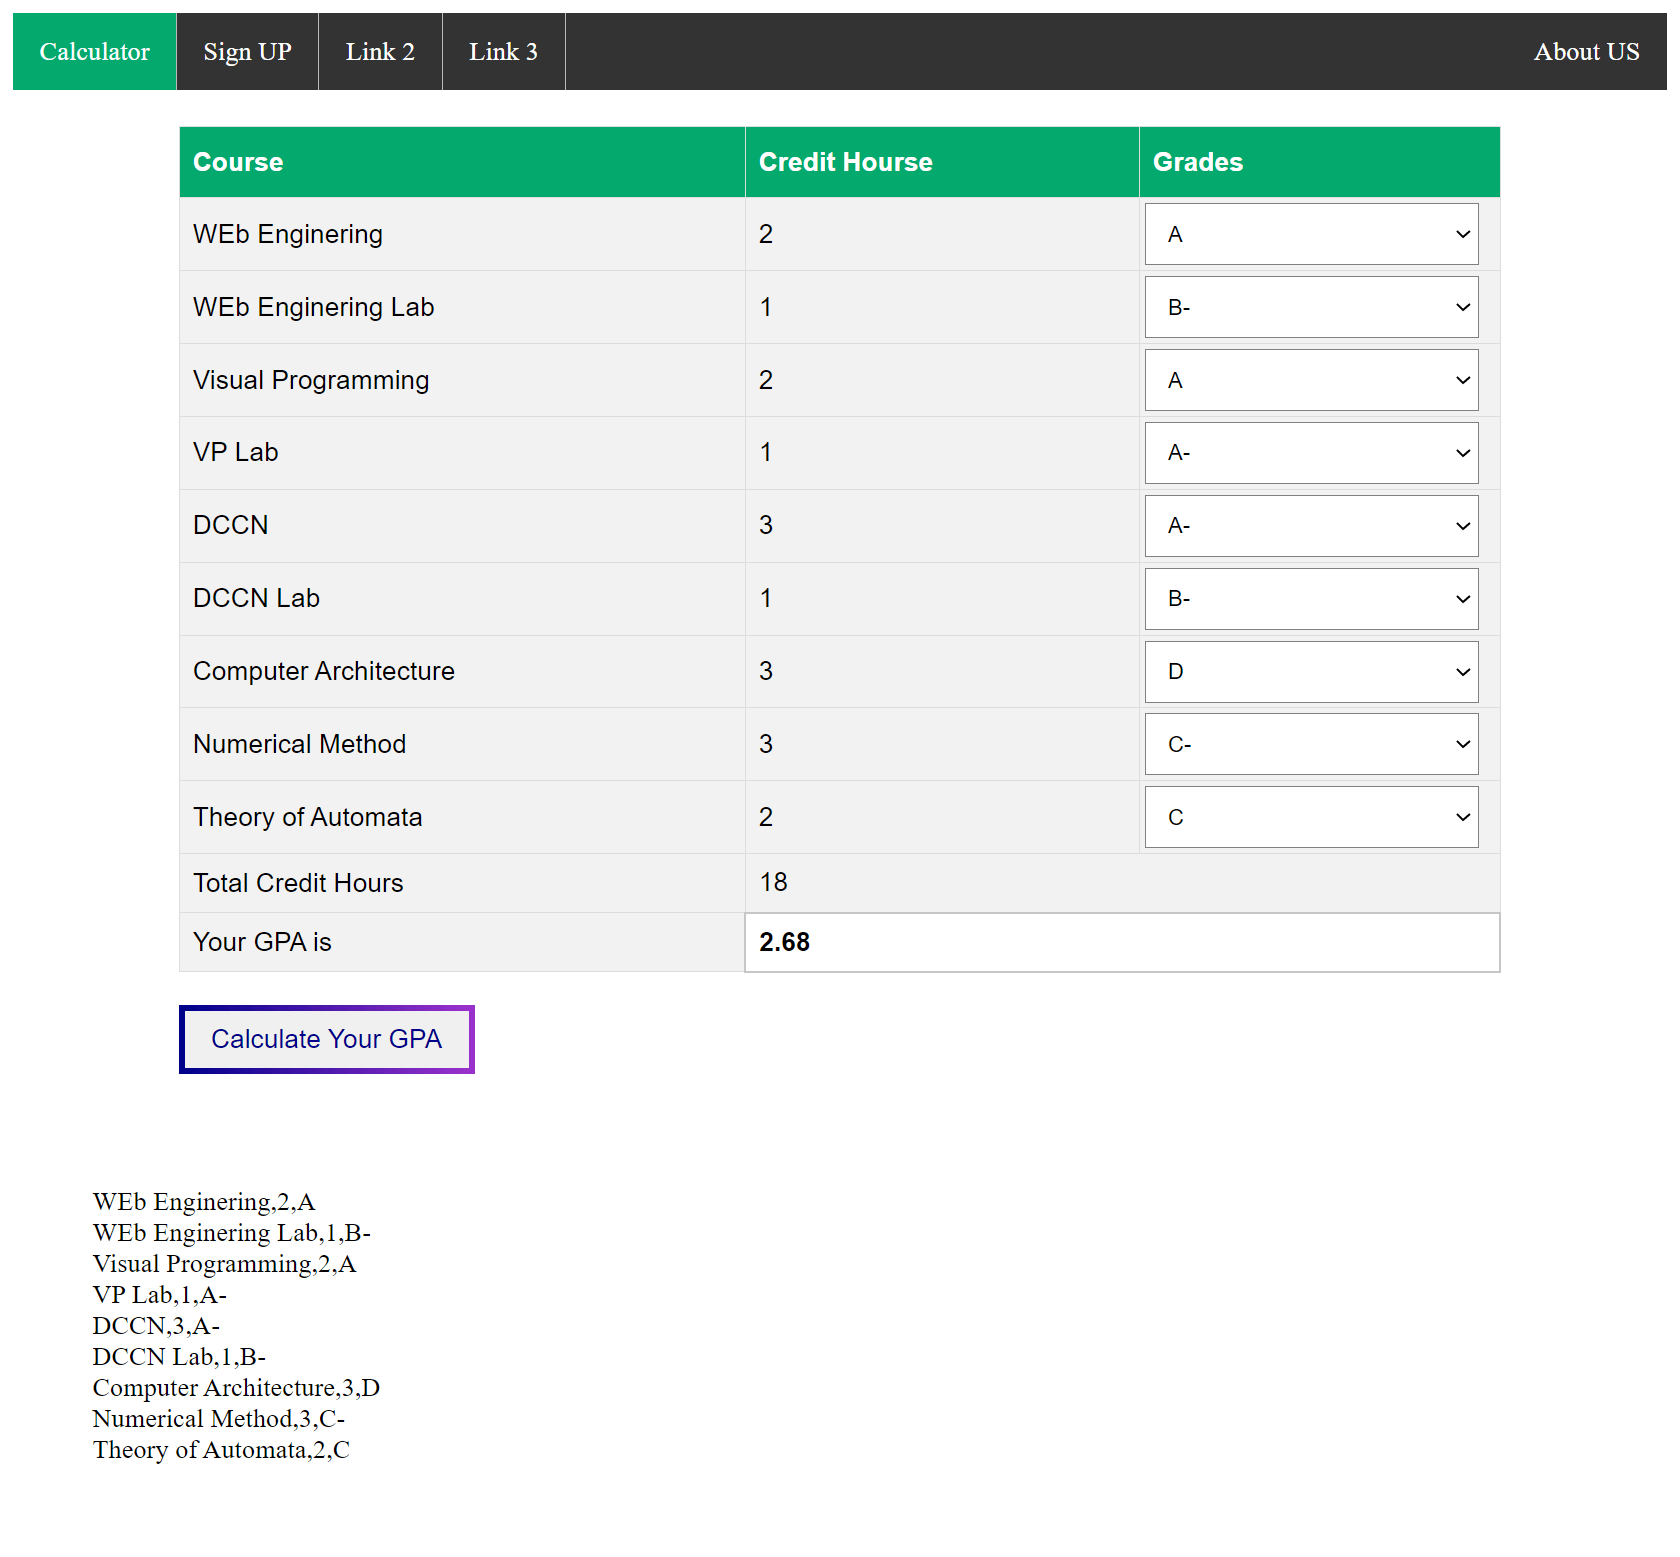Open the DCCN Lab grade dropdown
This screenshot has width=1680, height=1557.
tap(1310, 598)
